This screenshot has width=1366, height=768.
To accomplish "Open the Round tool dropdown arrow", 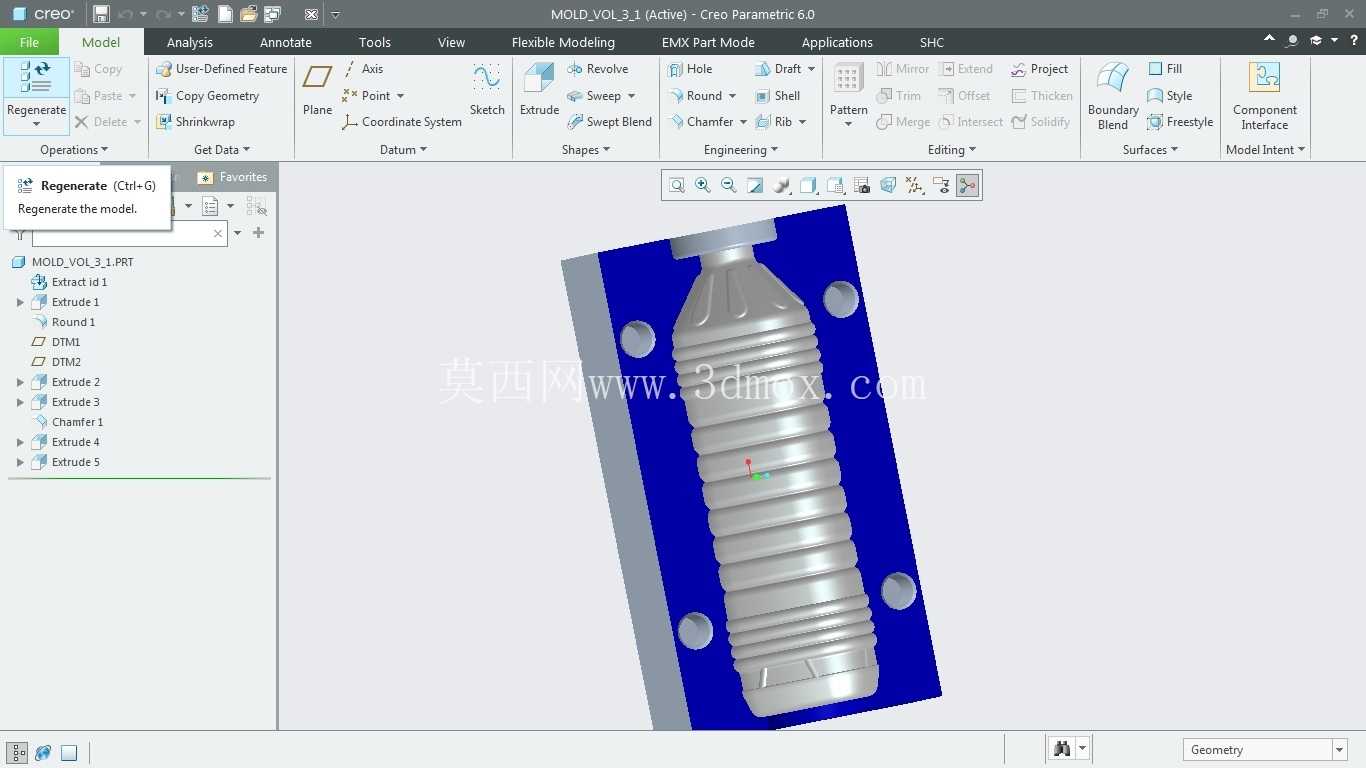I will (732, 96).
